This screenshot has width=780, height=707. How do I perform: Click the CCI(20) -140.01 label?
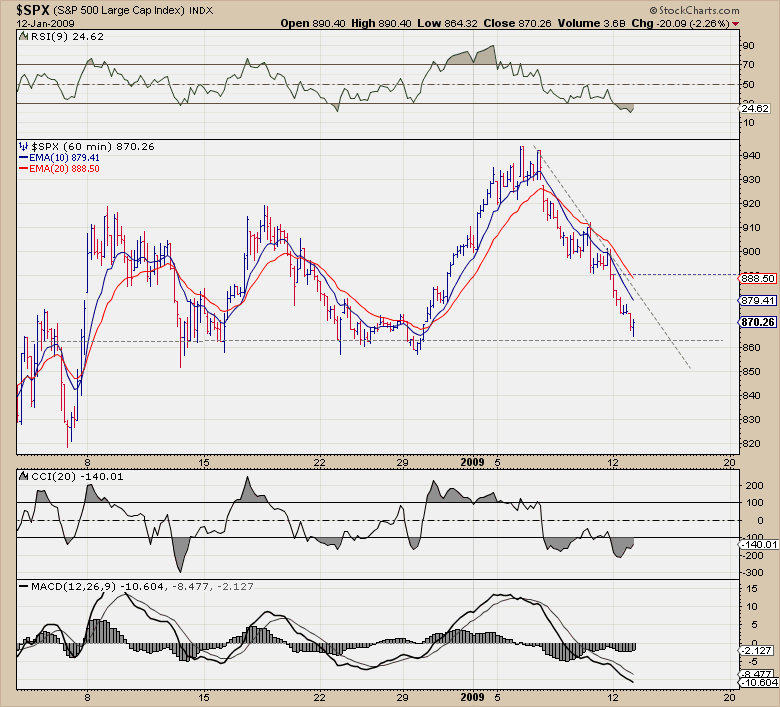[77, 476]
